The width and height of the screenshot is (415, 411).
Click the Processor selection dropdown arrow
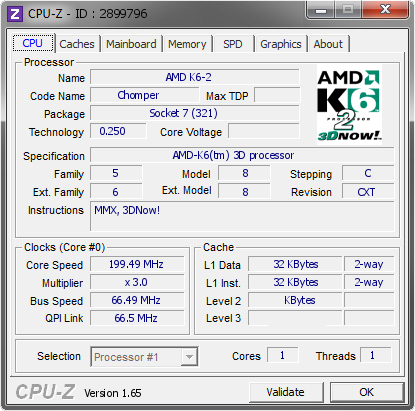pos(189,357)
